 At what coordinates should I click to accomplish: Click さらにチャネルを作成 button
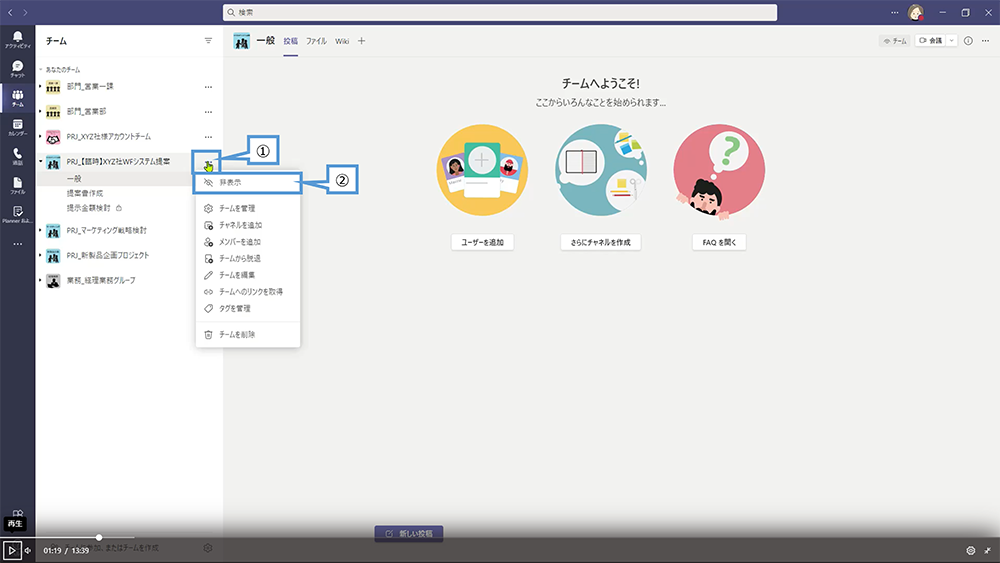click(601, 242)
